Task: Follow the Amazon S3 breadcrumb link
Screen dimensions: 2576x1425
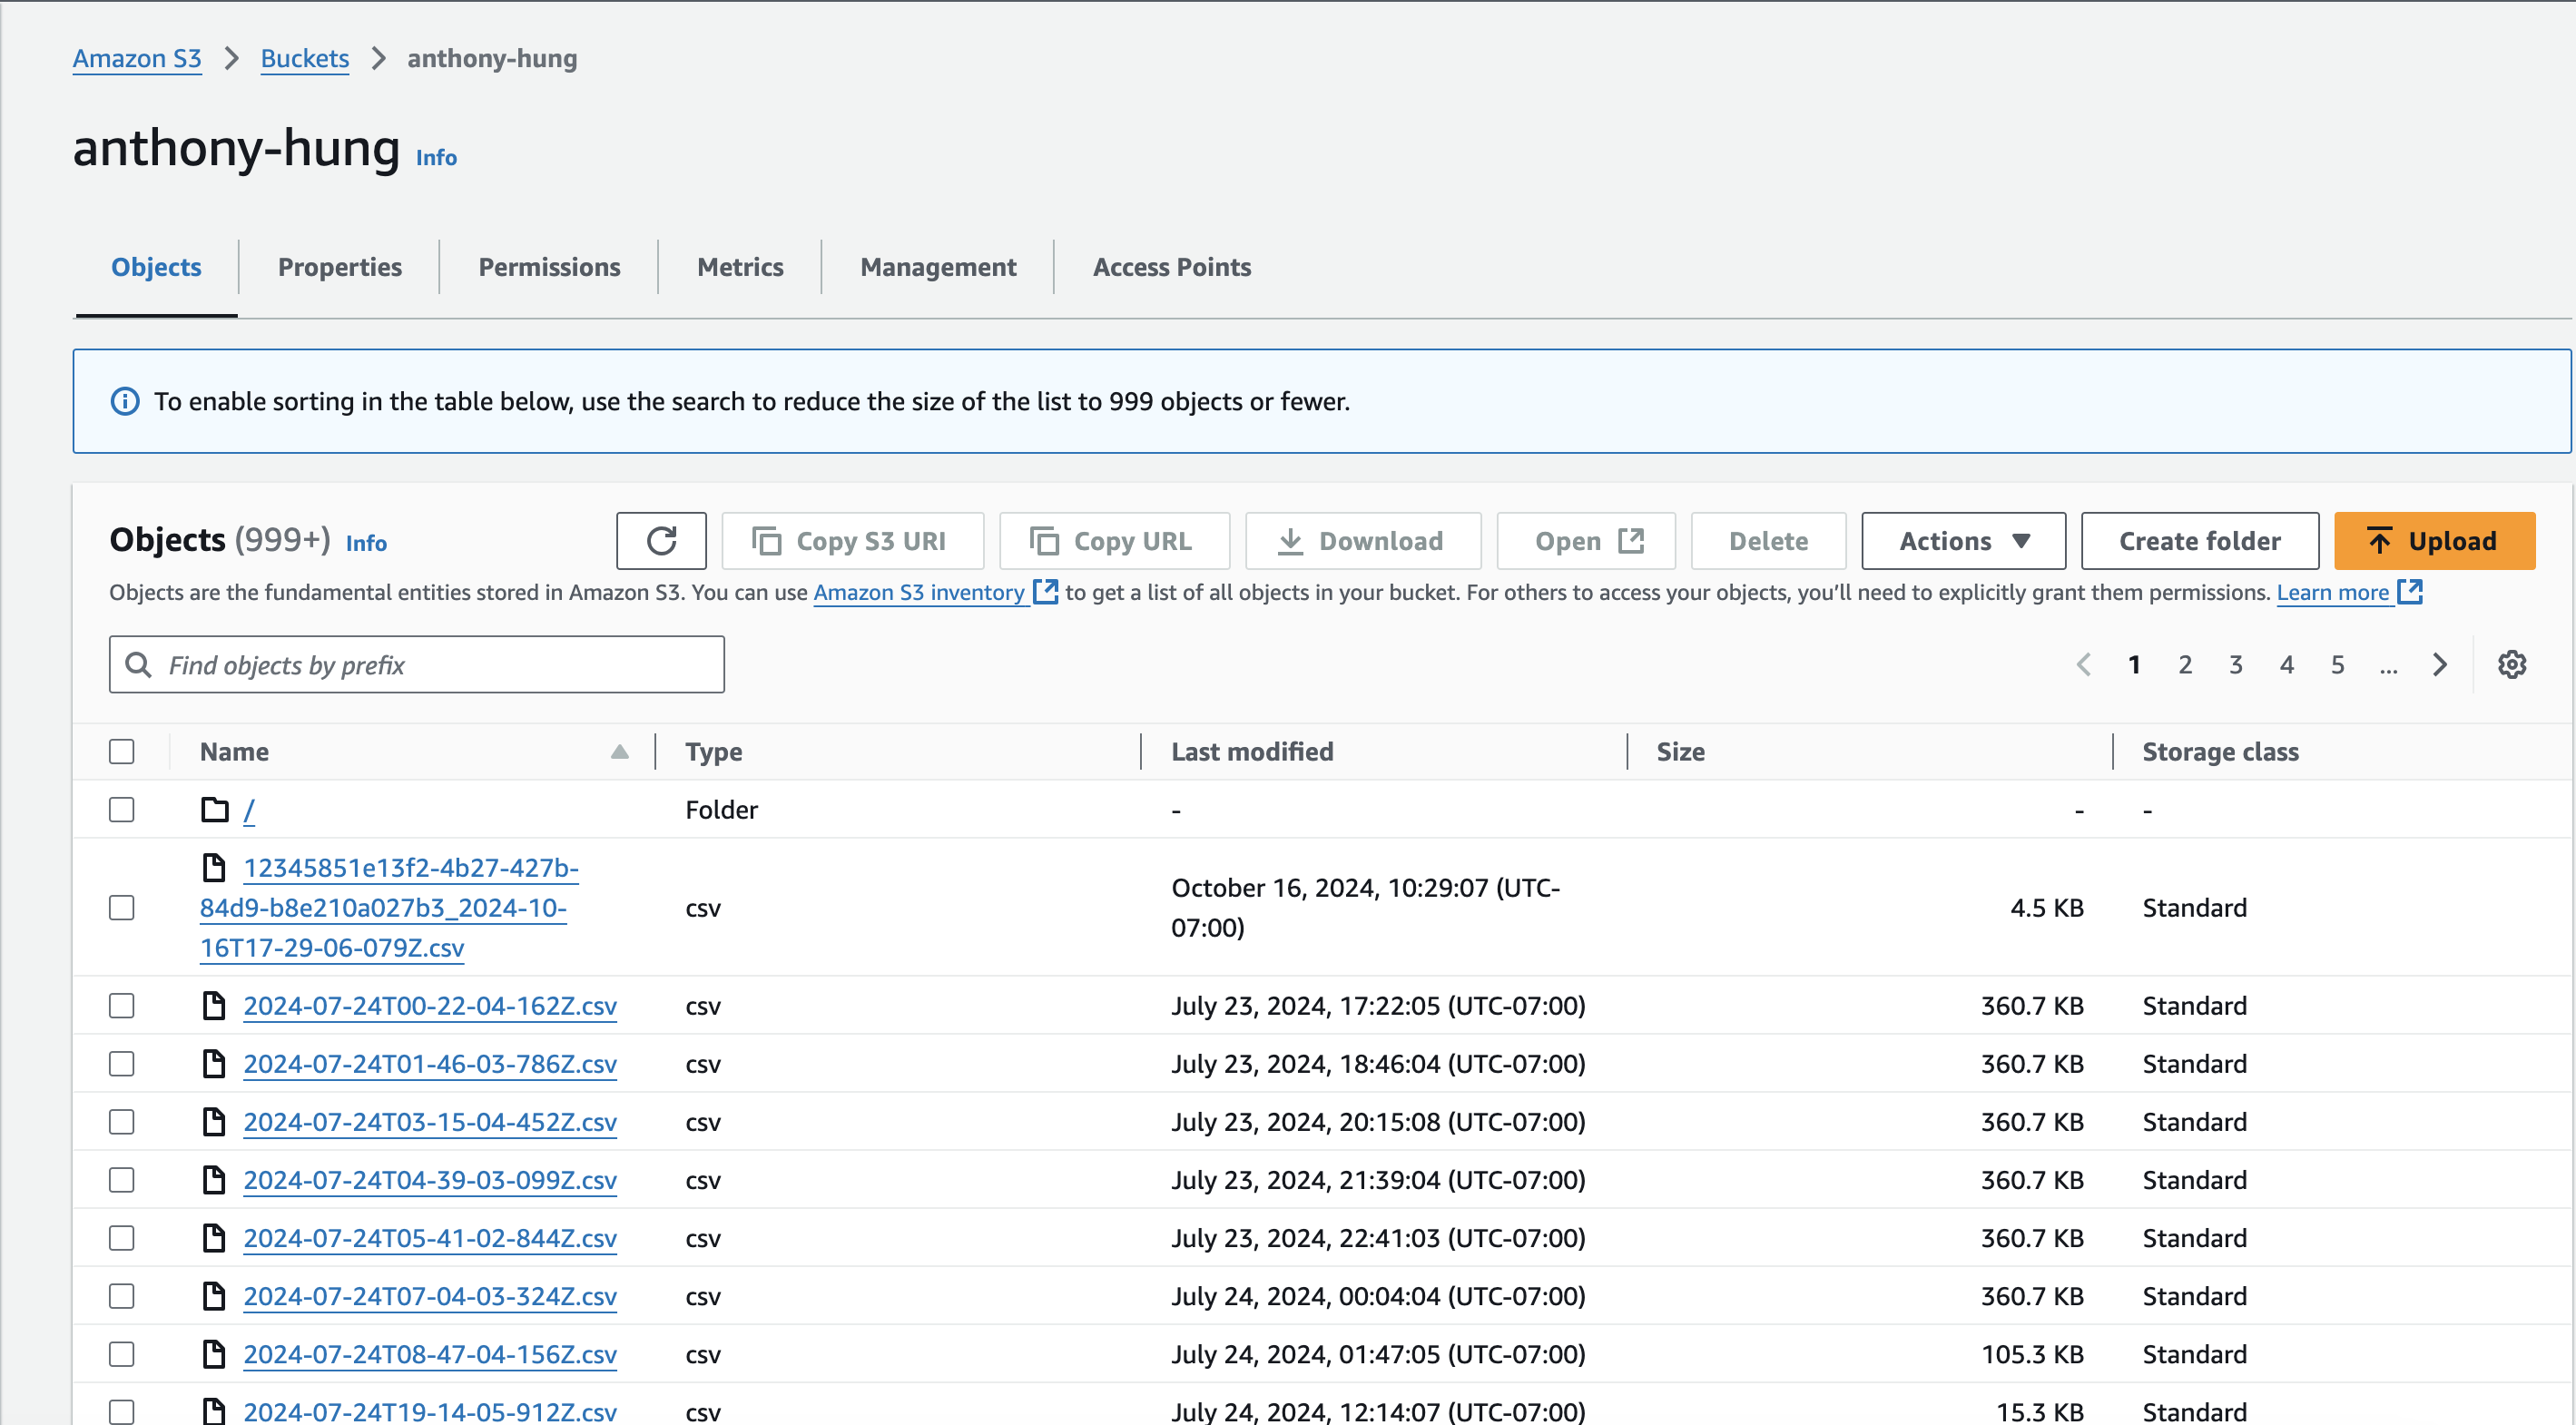Action: (x=137, y=58)
